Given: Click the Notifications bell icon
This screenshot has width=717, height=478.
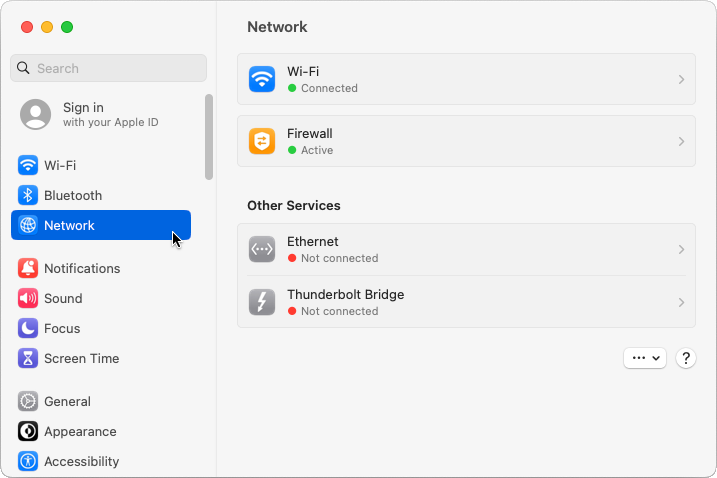Looking at the screenshot, I should coord(28,268).
